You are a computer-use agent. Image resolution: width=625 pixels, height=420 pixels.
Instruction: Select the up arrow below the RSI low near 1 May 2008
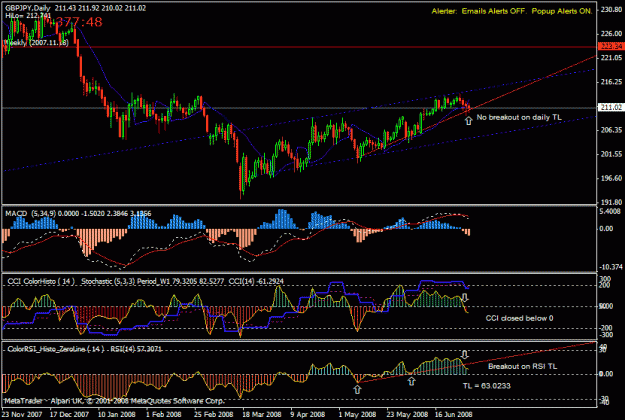[357, 389]
